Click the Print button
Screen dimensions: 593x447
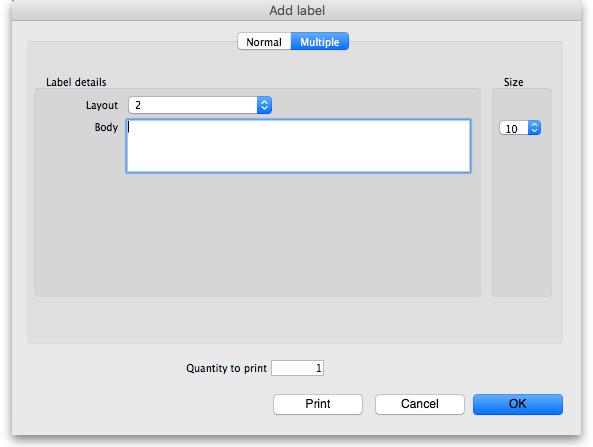point(318,404)
